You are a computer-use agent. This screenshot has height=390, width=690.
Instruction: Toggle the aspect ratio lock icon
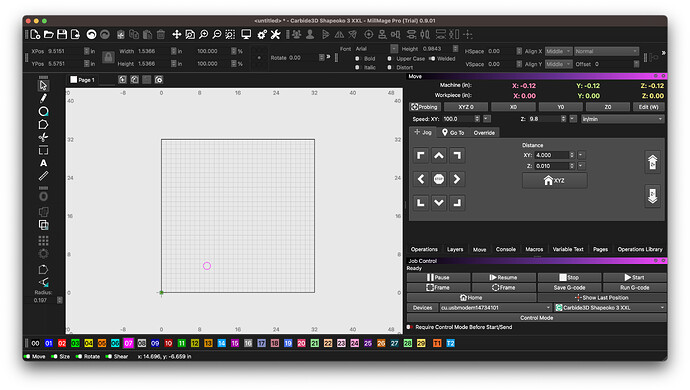(x=108, y=57)
